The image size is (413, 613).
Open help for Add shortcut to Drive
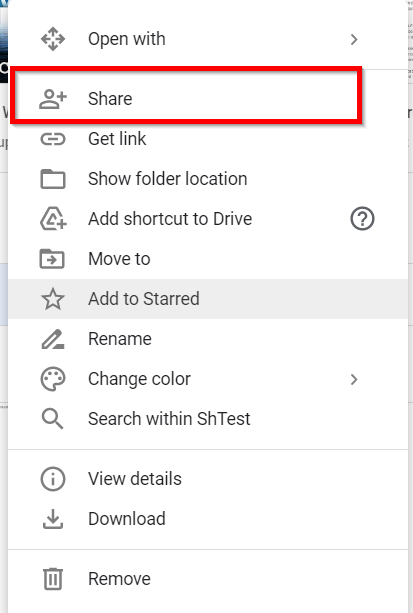[x=362, y=219]
